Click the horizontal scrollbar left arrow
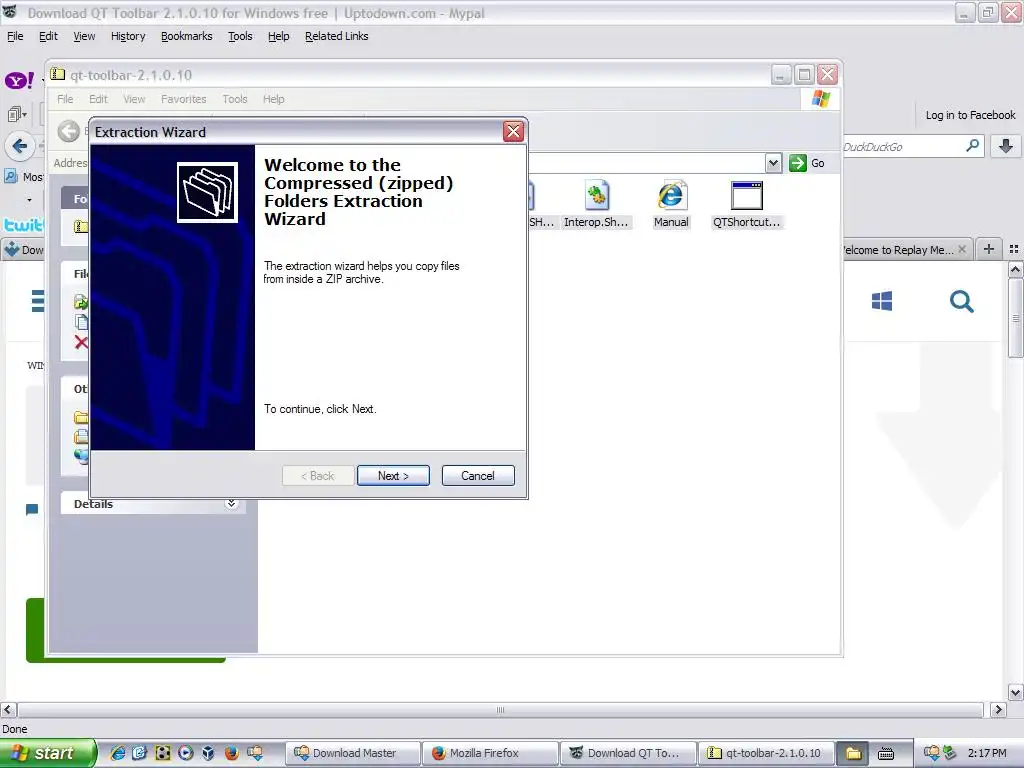The image size is (1024, 768). click(8, 709)
